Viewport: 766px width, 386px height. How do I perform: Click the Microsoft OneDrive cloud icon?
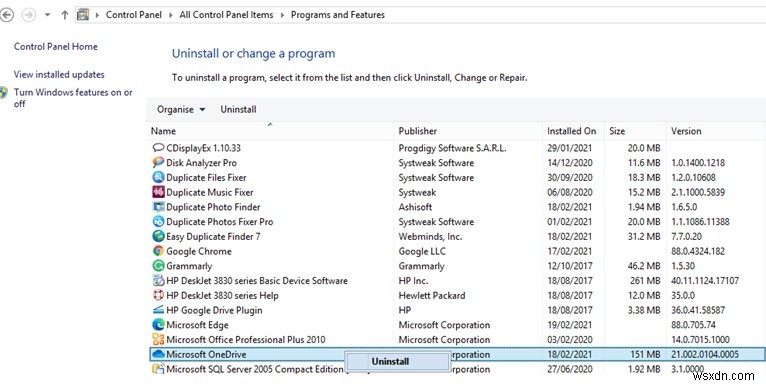[158, 354]
